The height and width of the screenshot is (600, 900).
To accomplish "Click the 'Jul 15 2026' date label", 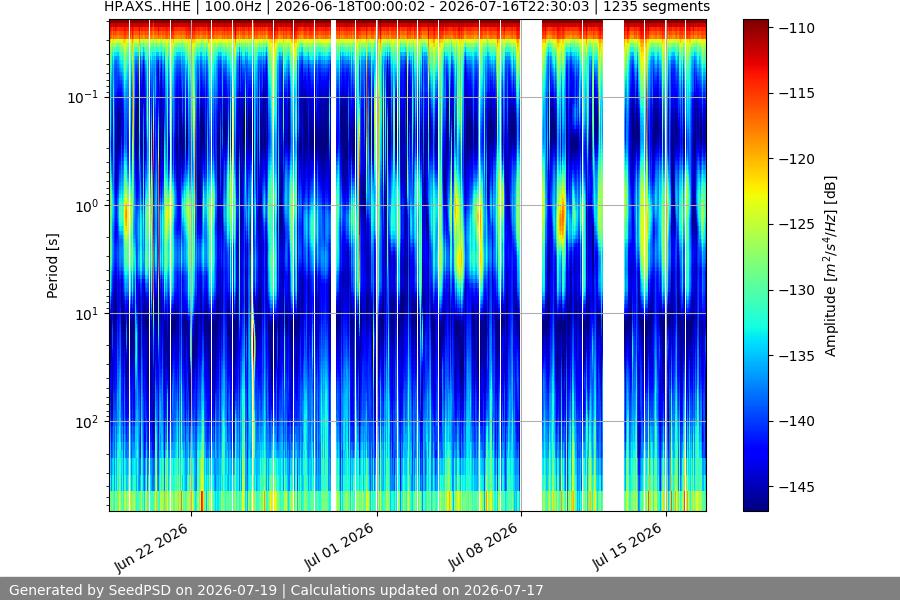I will tap(627, 547).
